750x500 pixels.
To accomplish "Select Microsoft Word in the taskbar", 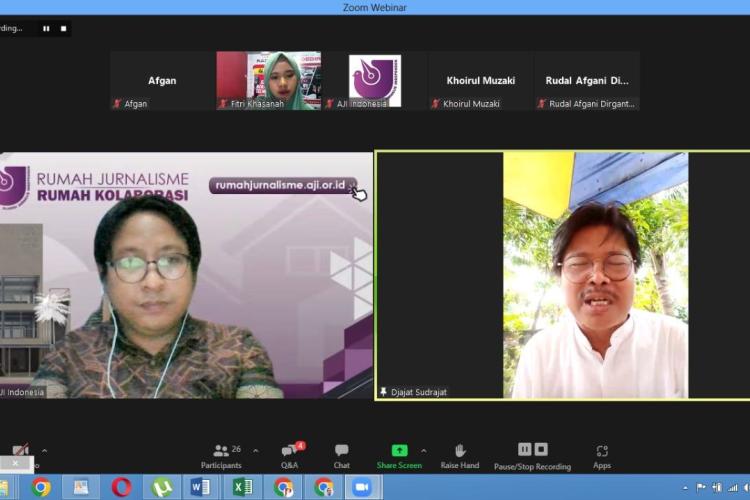I will 201,487.
